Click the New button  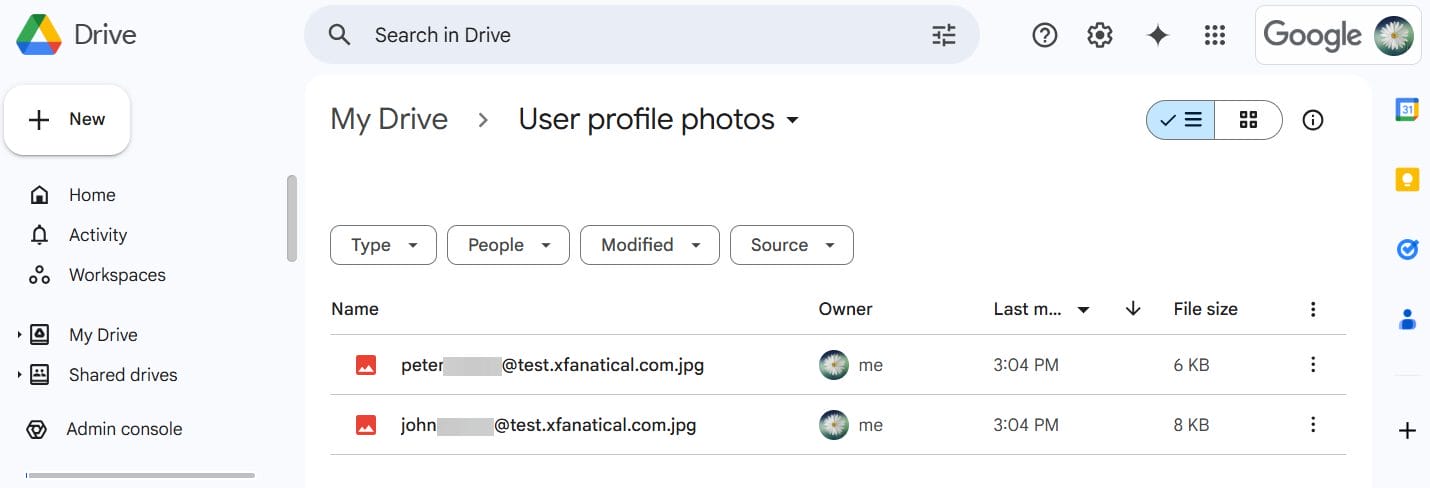point(67,120)
